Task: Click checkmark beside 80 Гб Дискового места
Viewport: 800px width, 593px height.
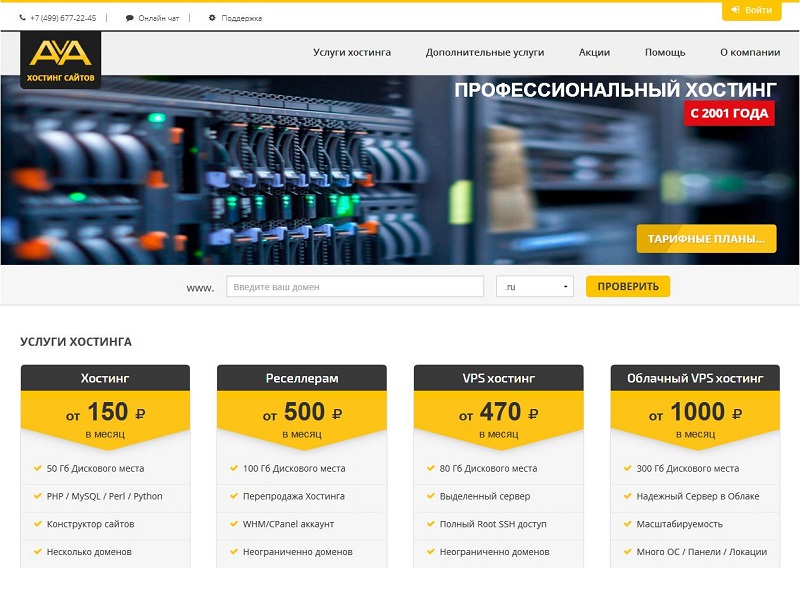Action: pos(431,468)
